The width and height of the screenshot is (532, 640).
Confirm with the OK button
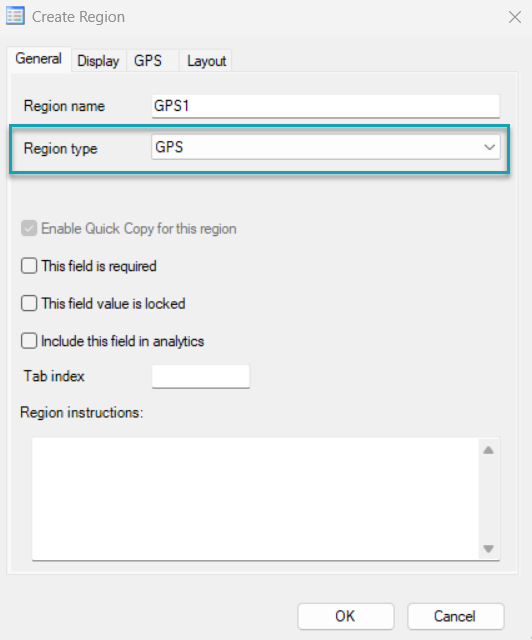coord(345,616)
